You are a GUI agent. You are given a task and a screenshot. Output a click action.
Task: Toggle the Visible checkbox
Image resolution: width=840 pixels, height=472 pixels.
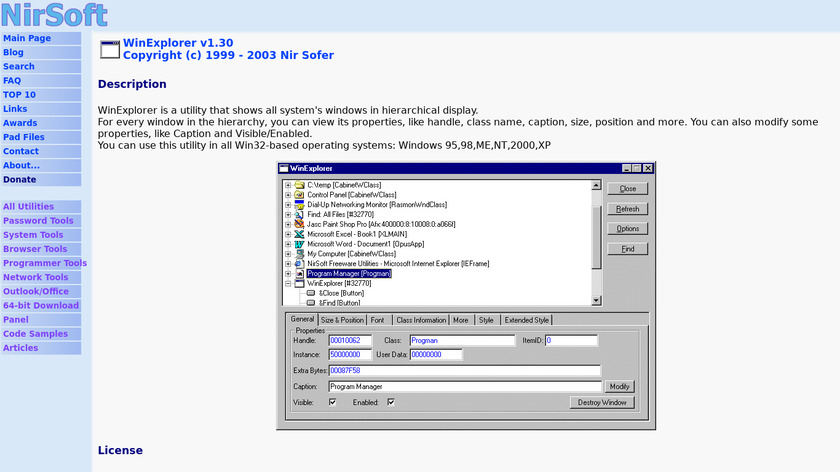[333, 402]
